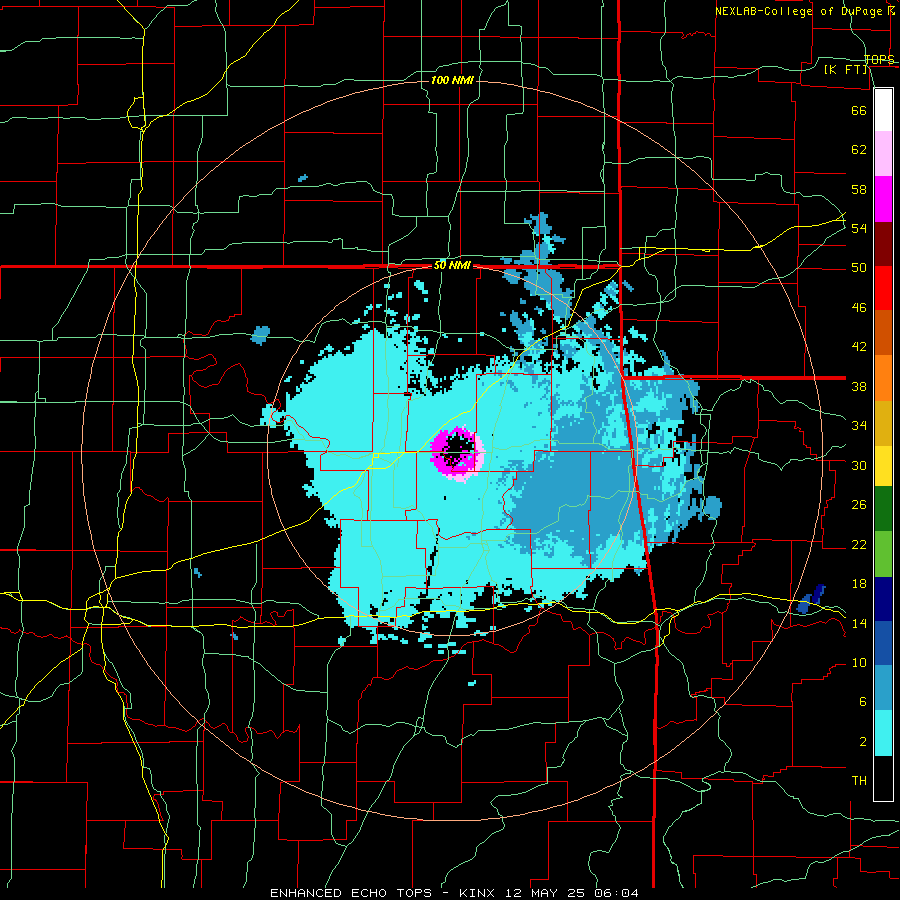900x900 pixels.
Task: Click the dark red swatch between 50 and 54
Action: [883, 243]
